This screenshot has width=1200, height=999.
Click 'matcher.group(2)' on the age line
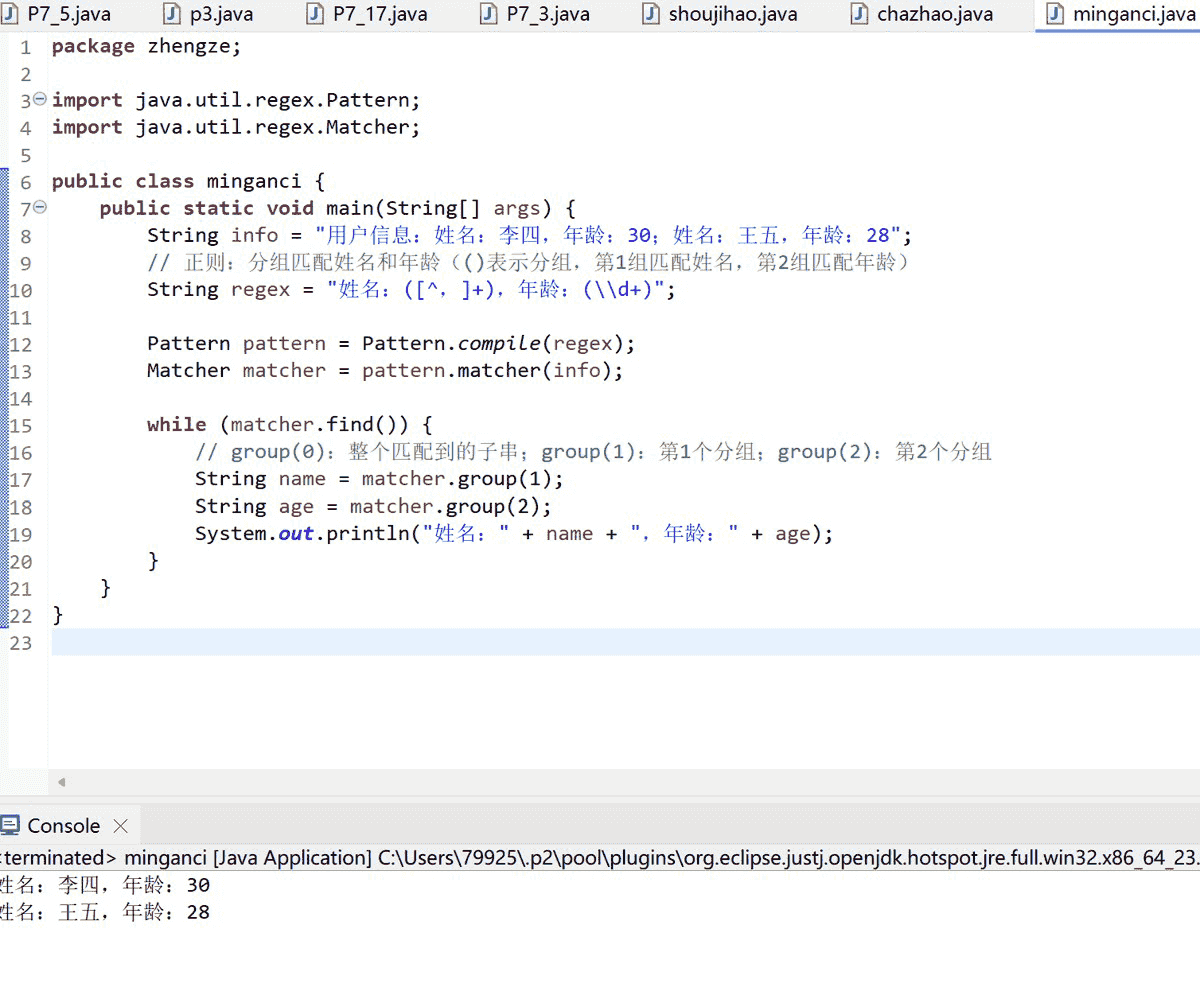tap(444, 505)
